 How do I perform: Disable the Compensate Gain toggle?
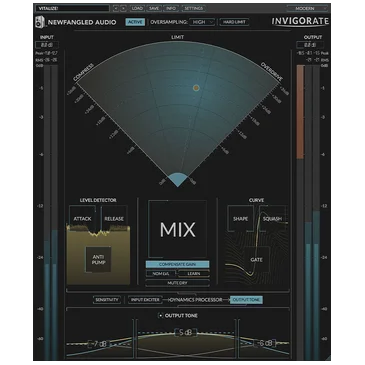177,264
